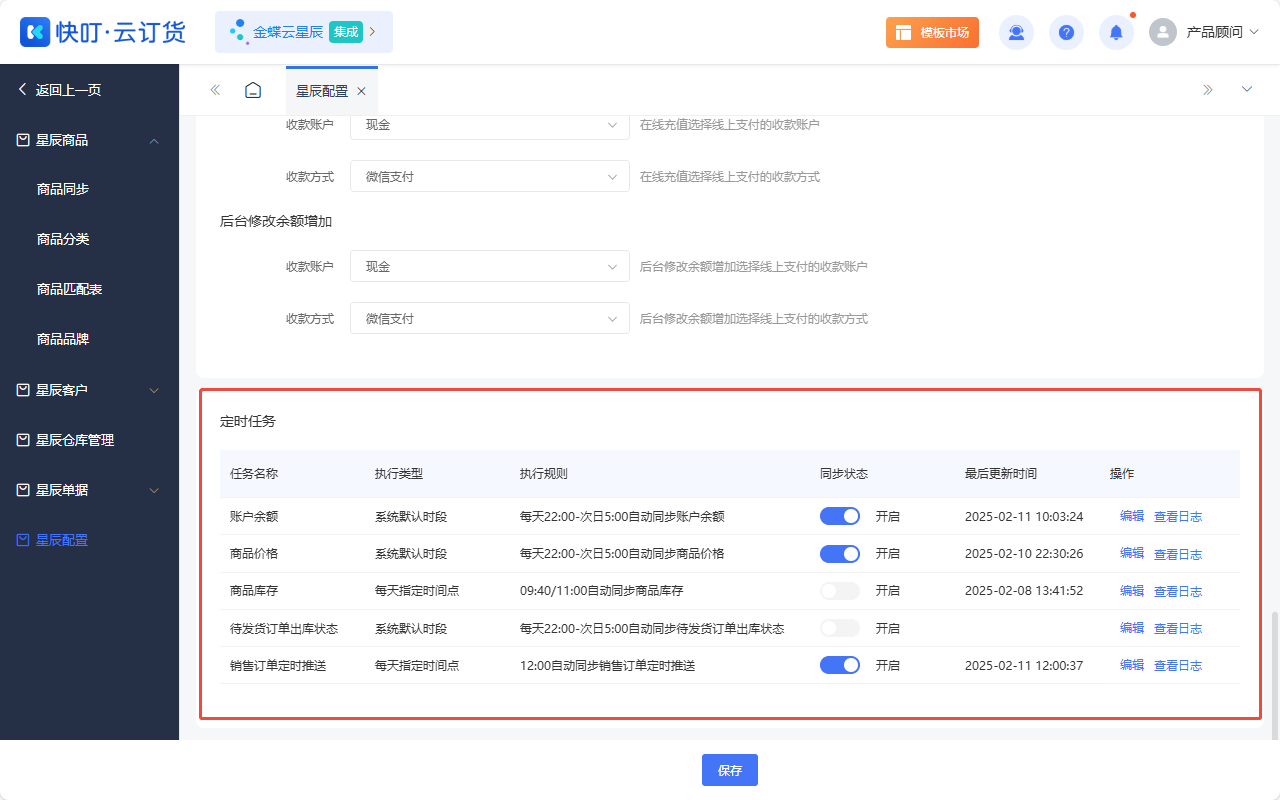View log for 待发货订单出库状态 task
This screenshot has height=800, width=1280.
pos(1178,628)
